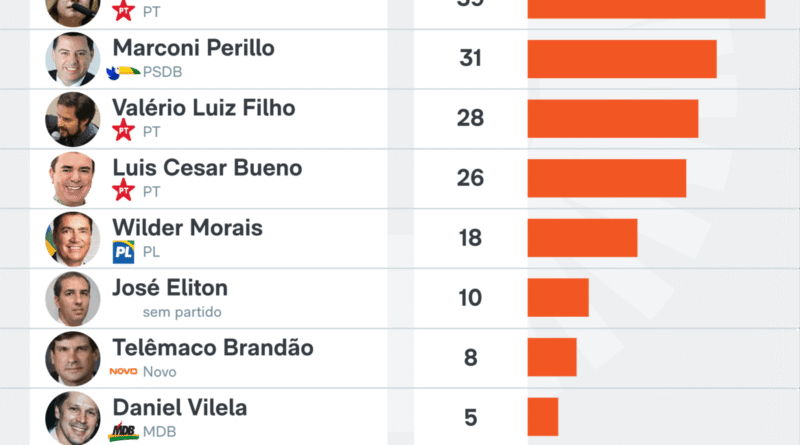Click the orange bar for Marconi Perillo

pyautogui.click(x=621, y=59)
